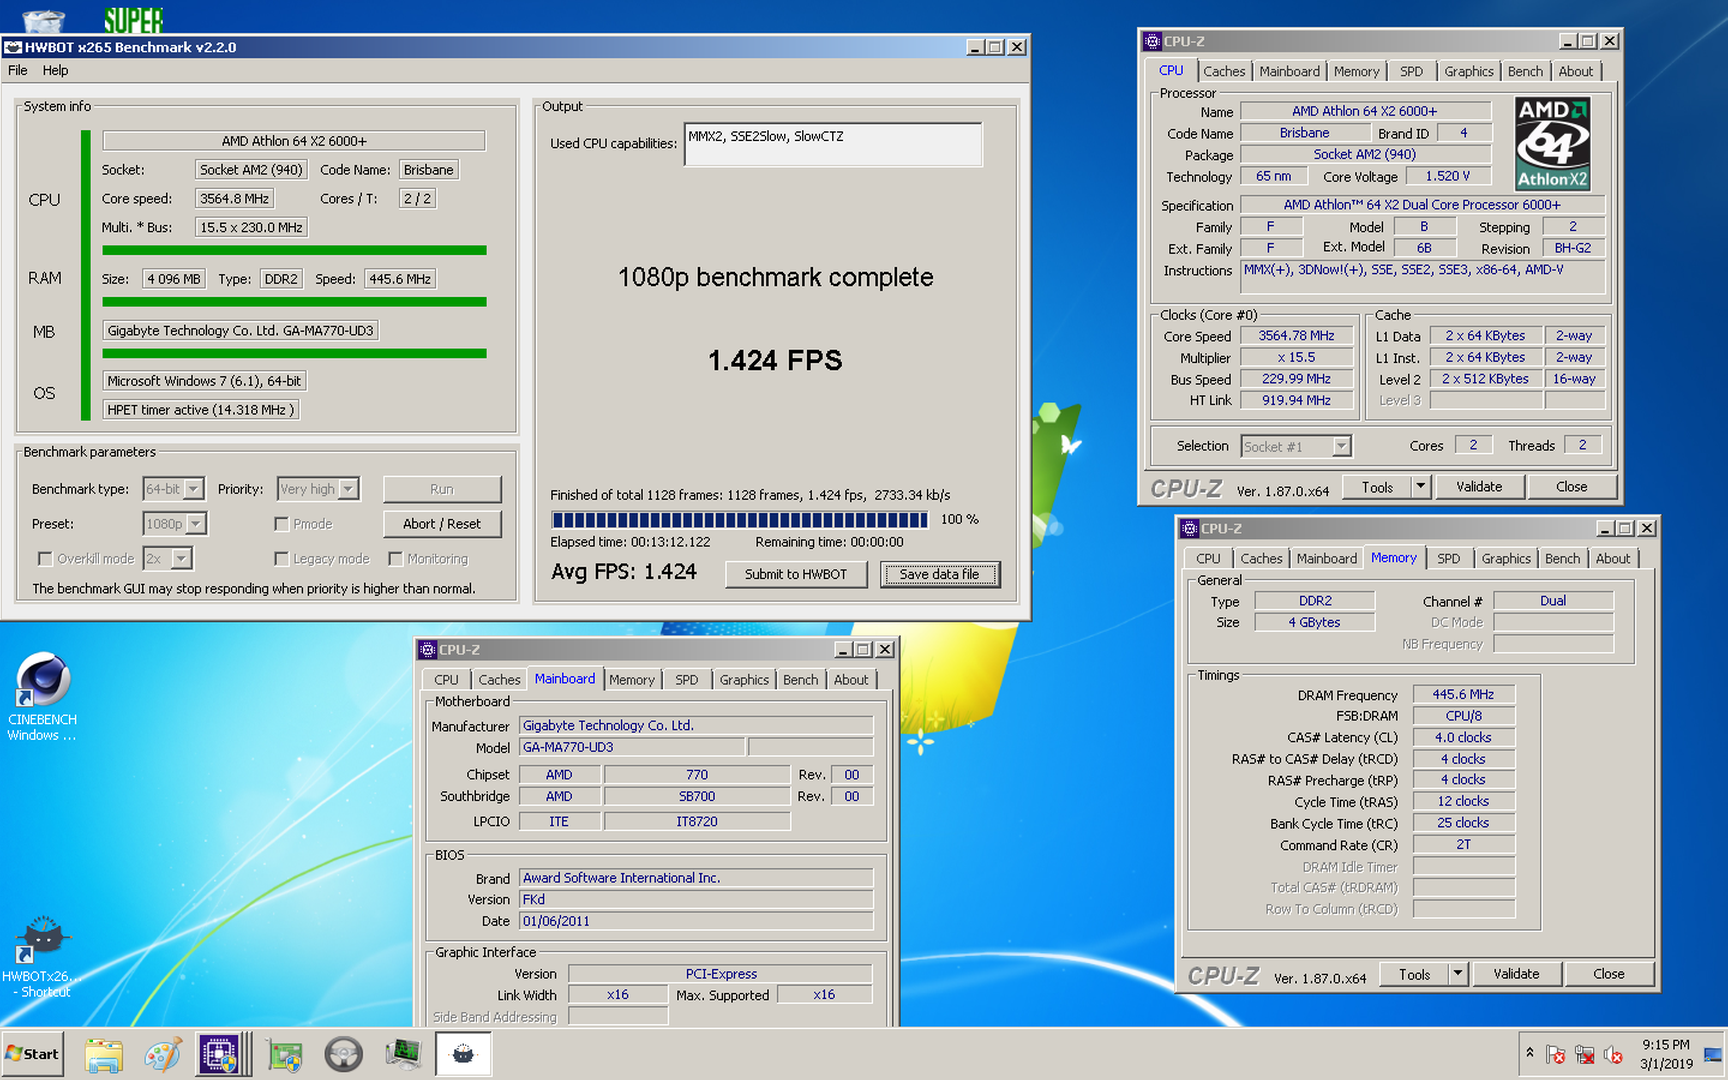Click the green GPU card taskbar icon
The height and width of the screenshot is (1080, 1728).
tap(285, 1054)
